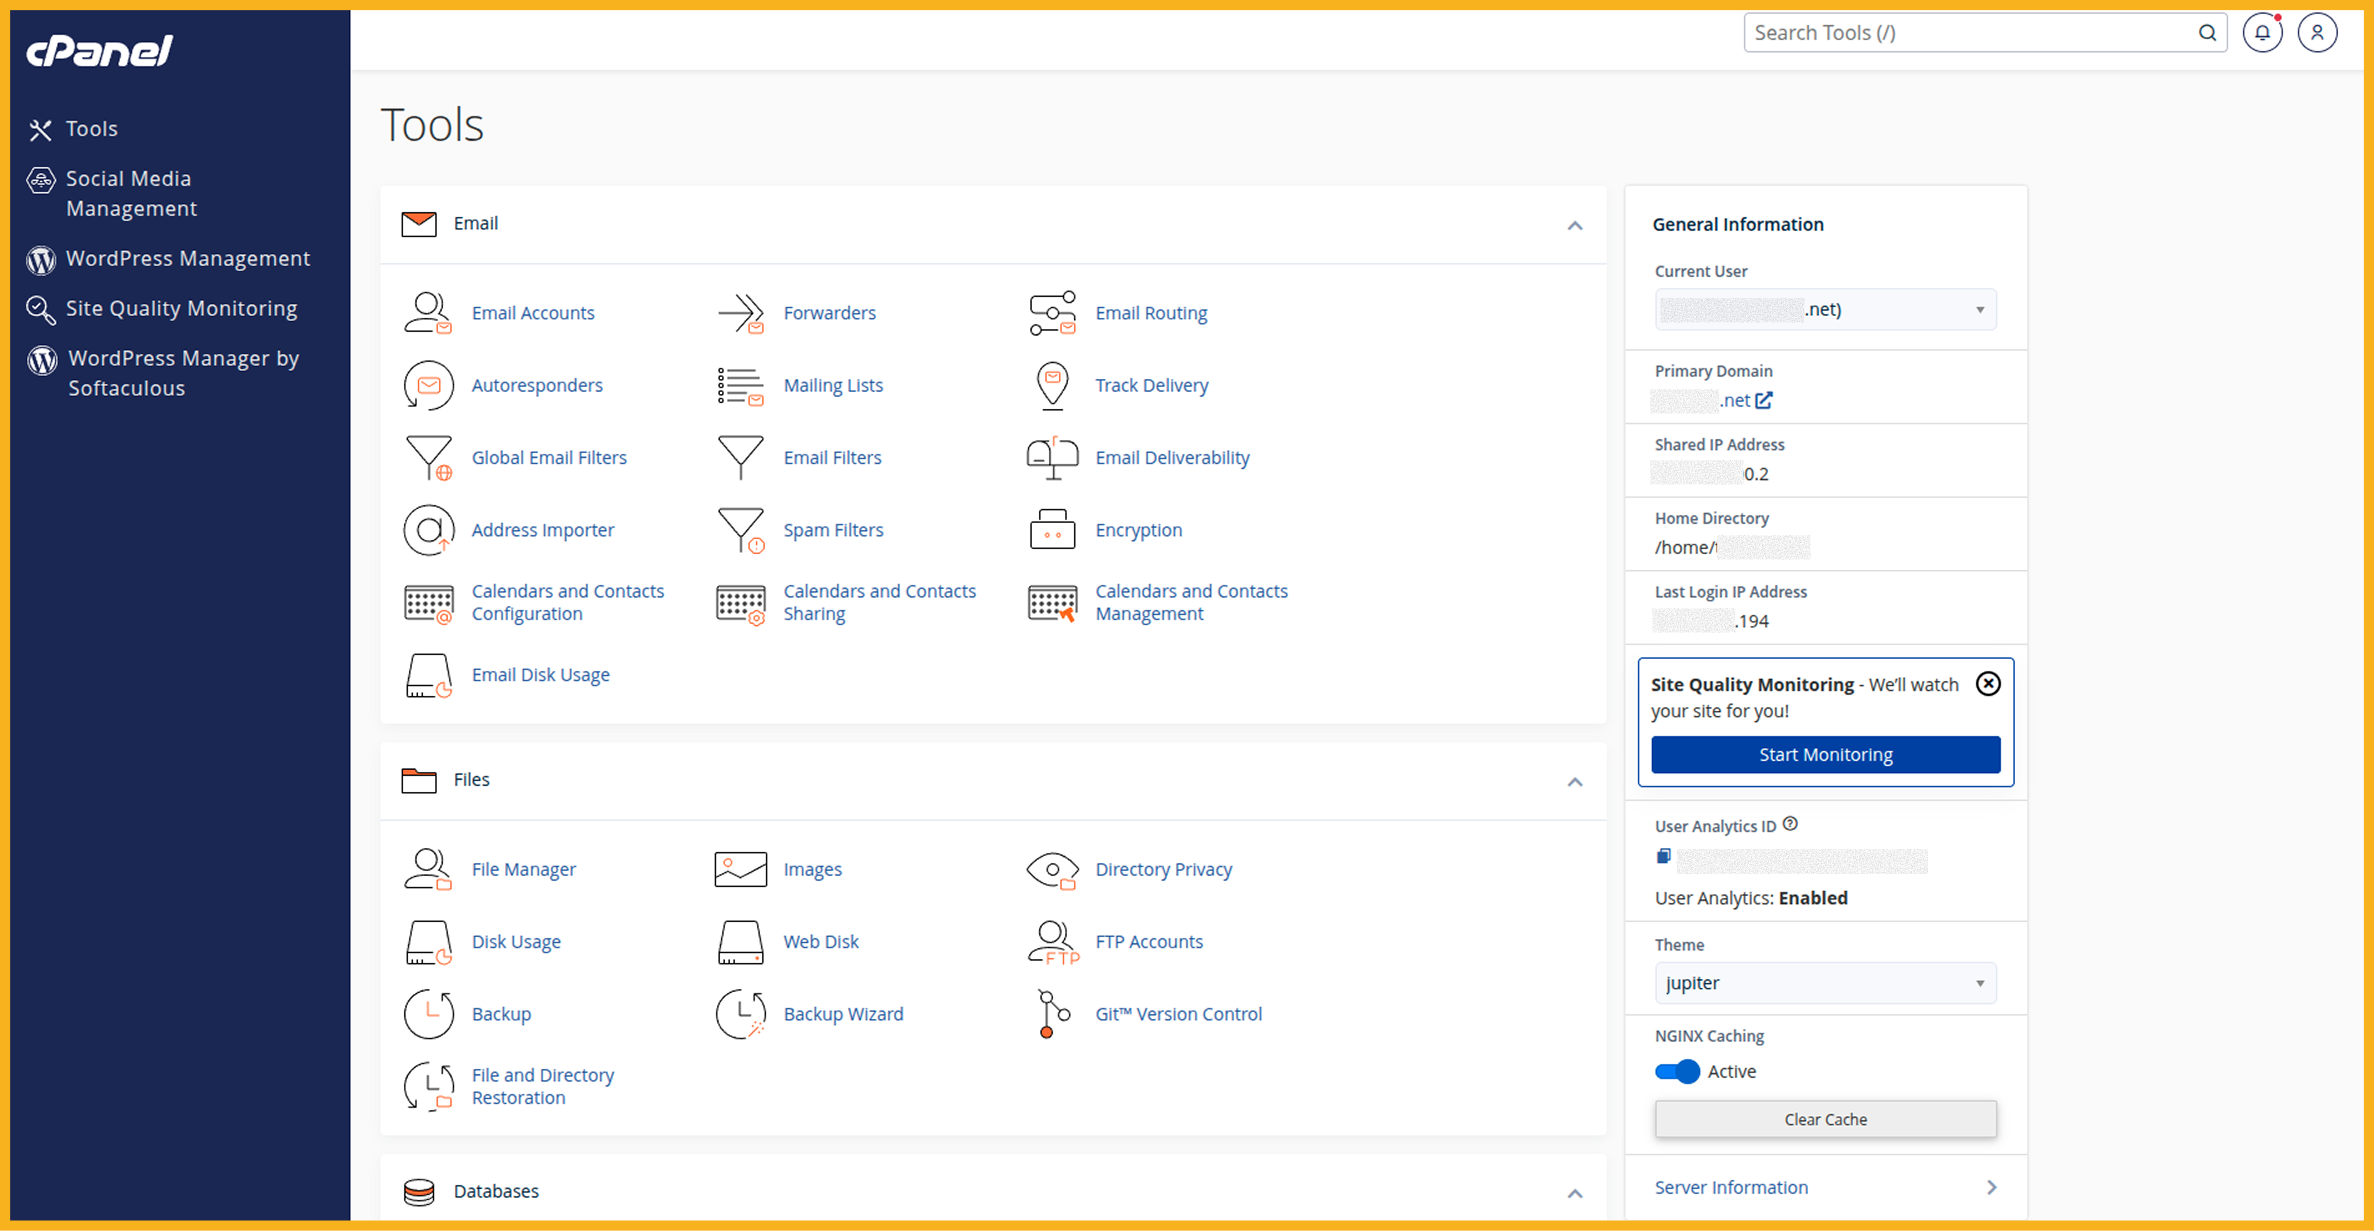Screen dimensions: 2374x1231
Task: Collapse the Email section
Action: pyautogui.click(x=1575, y=225)
